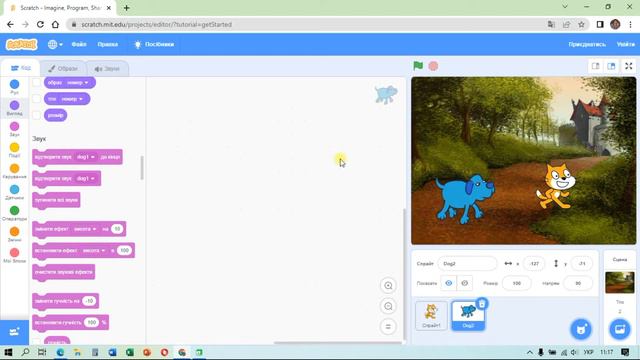The image size is (640, 360).
Task: Open the Sound blocks category
Action: [x=14, y=129]
